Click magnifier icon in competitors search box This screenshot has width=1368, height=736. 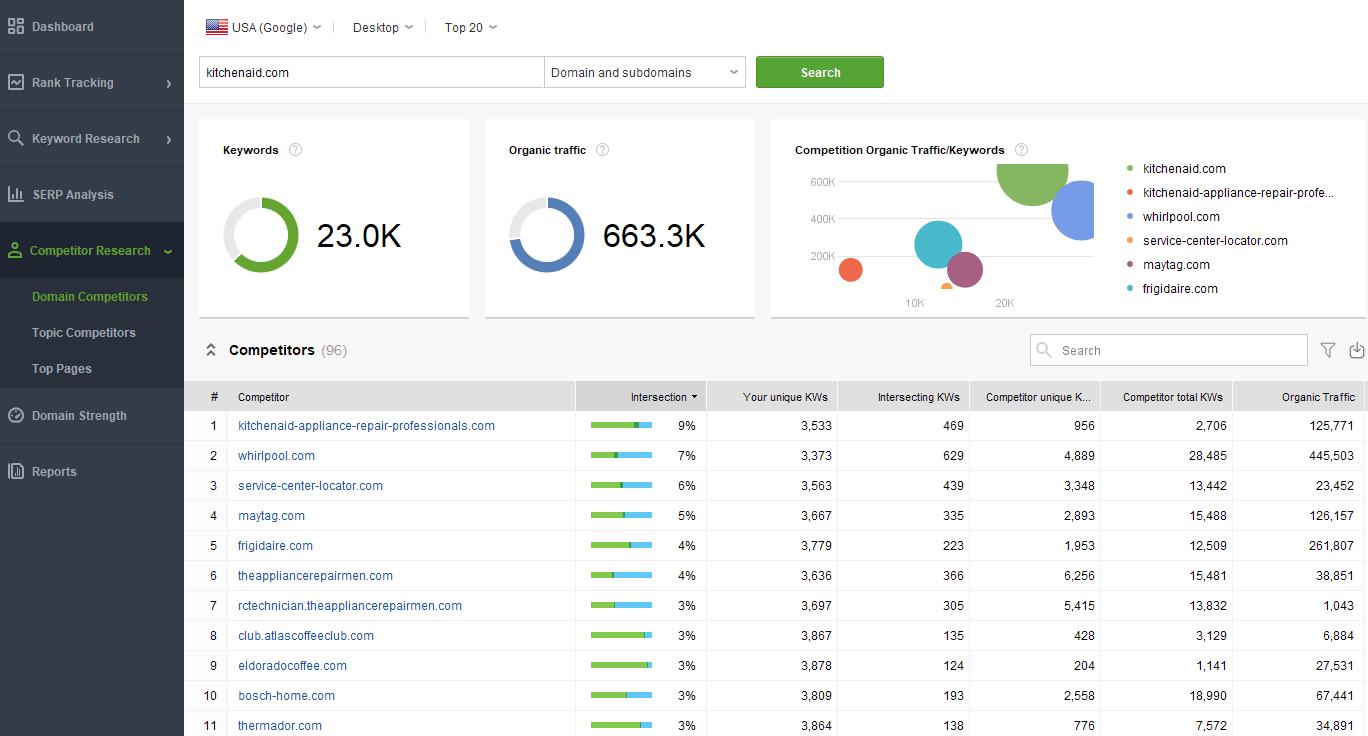(x=1045, y=350)
